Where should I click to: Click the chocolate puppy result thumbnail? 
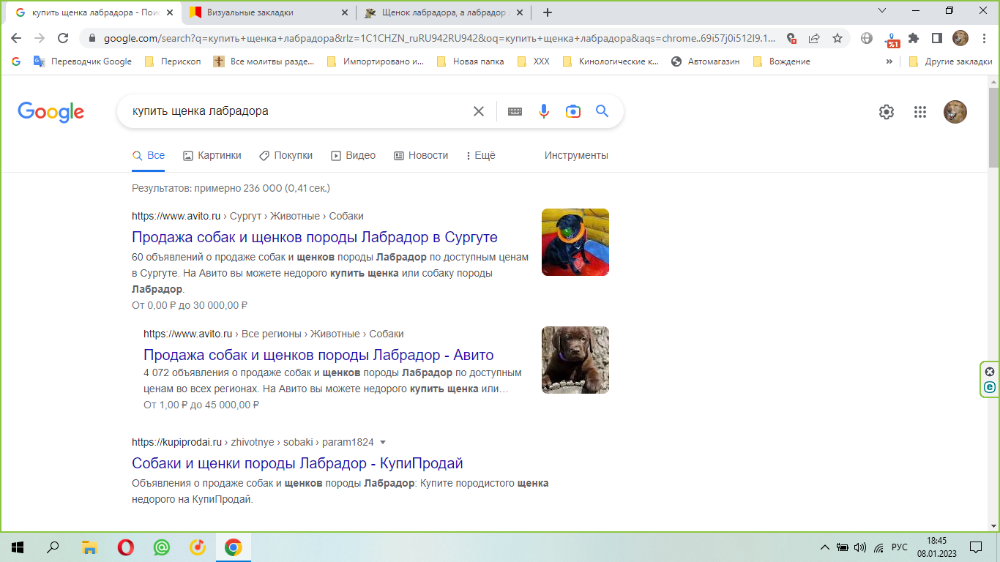click(575, 360)
